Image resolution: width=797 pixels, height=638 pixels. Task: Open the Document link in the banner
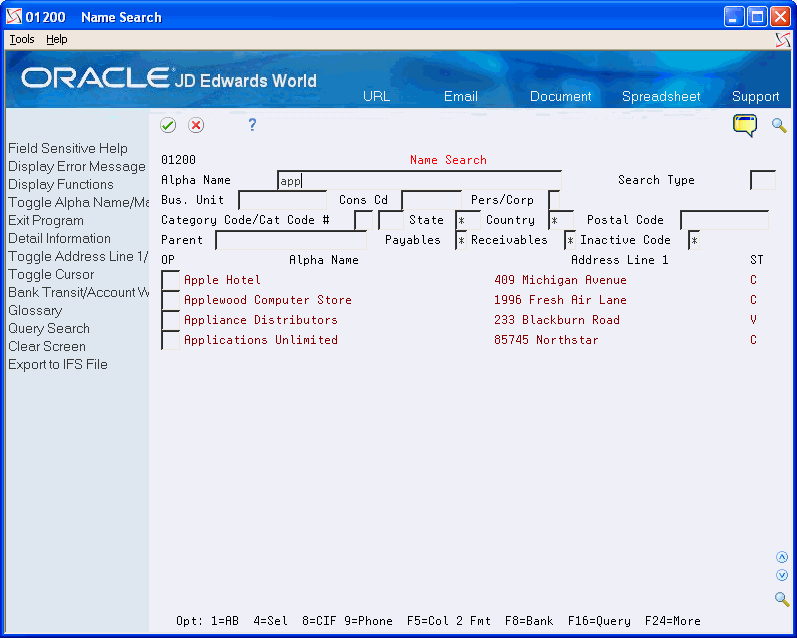point(560,96)
